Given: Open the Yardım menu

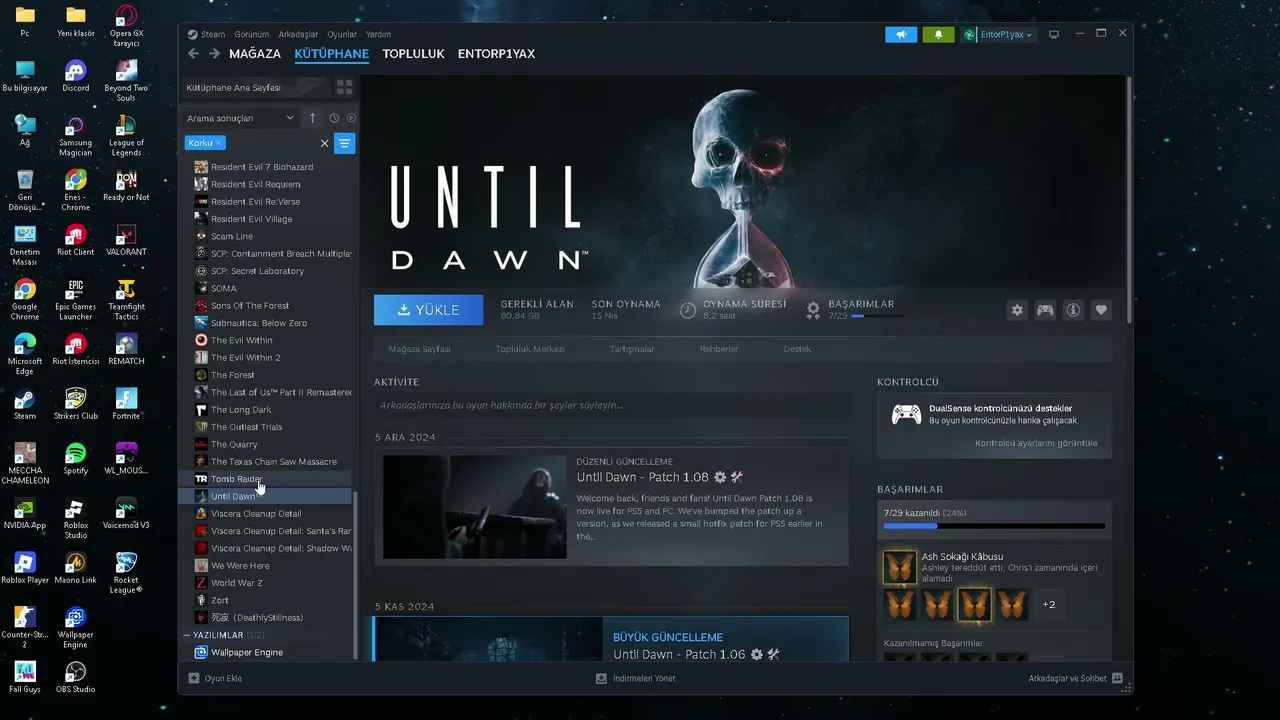Looking at the screenshot, I should coord(378,34).
